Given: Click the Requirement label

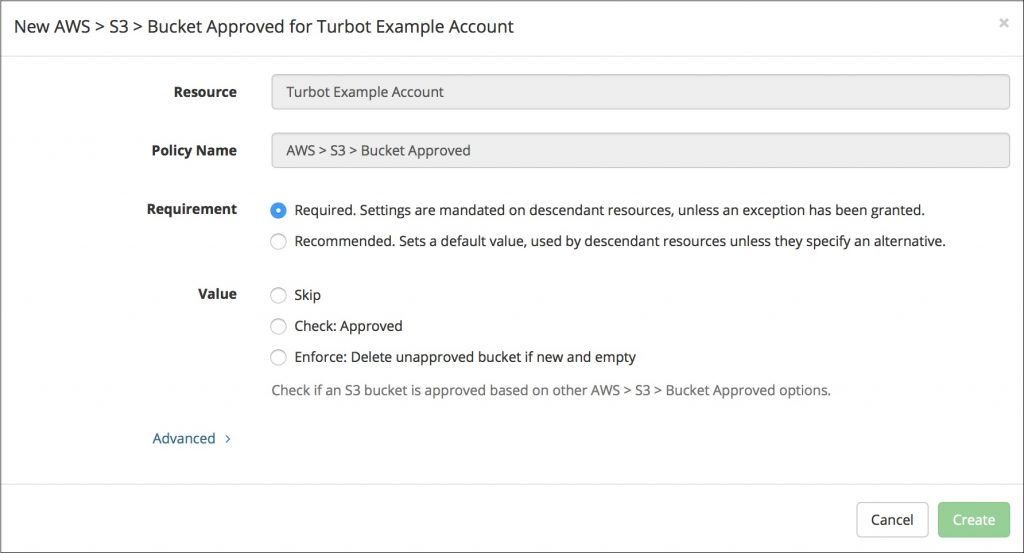Looking at the screenshot, I should 191,209.
